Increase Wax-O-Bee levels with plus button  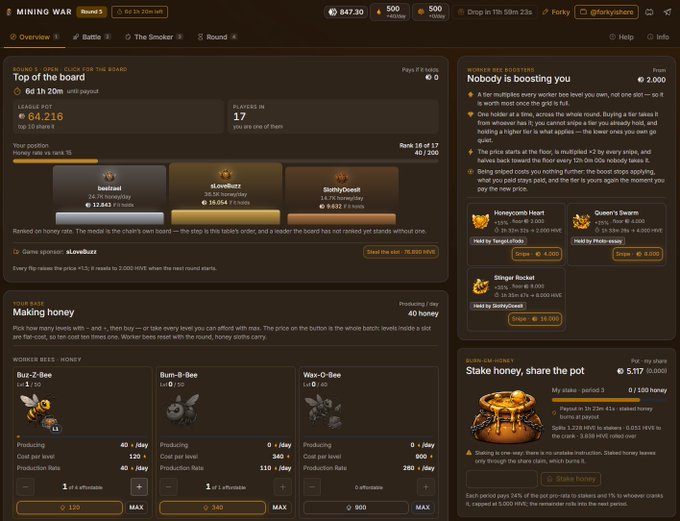click(x=425, y=487)
